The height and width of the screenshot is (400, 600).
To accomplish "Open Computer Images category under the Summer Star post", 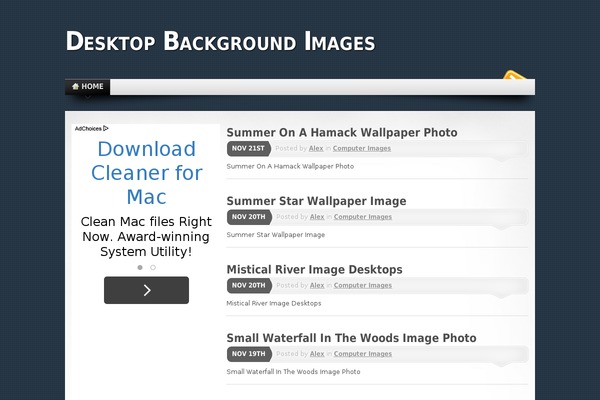I will point(363,217).
